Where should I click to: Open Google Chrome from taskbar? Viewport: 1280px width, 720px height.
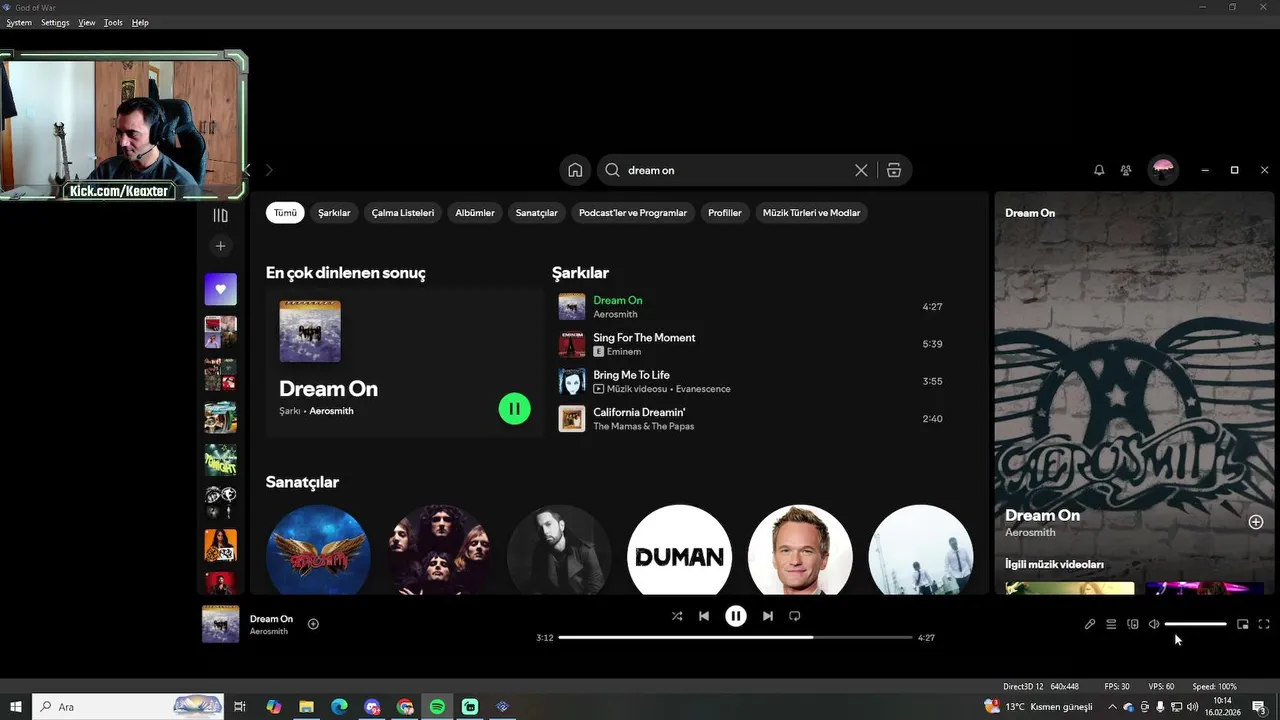404,707
